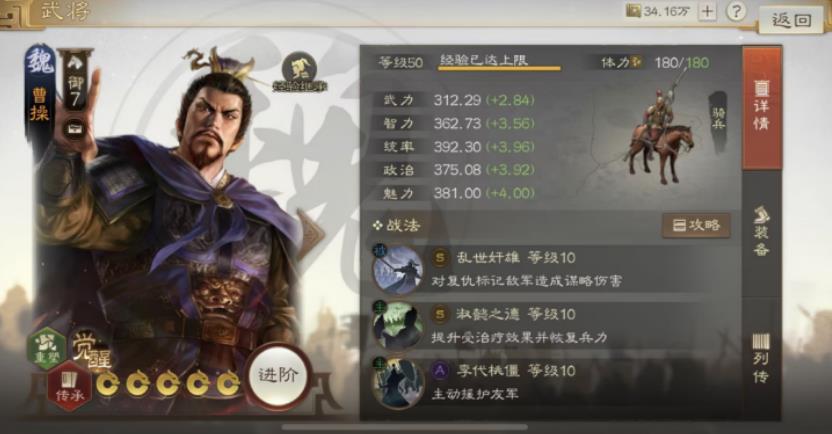Click the experience progress bar 经验已达上限
832x434 pixels.
499,63
